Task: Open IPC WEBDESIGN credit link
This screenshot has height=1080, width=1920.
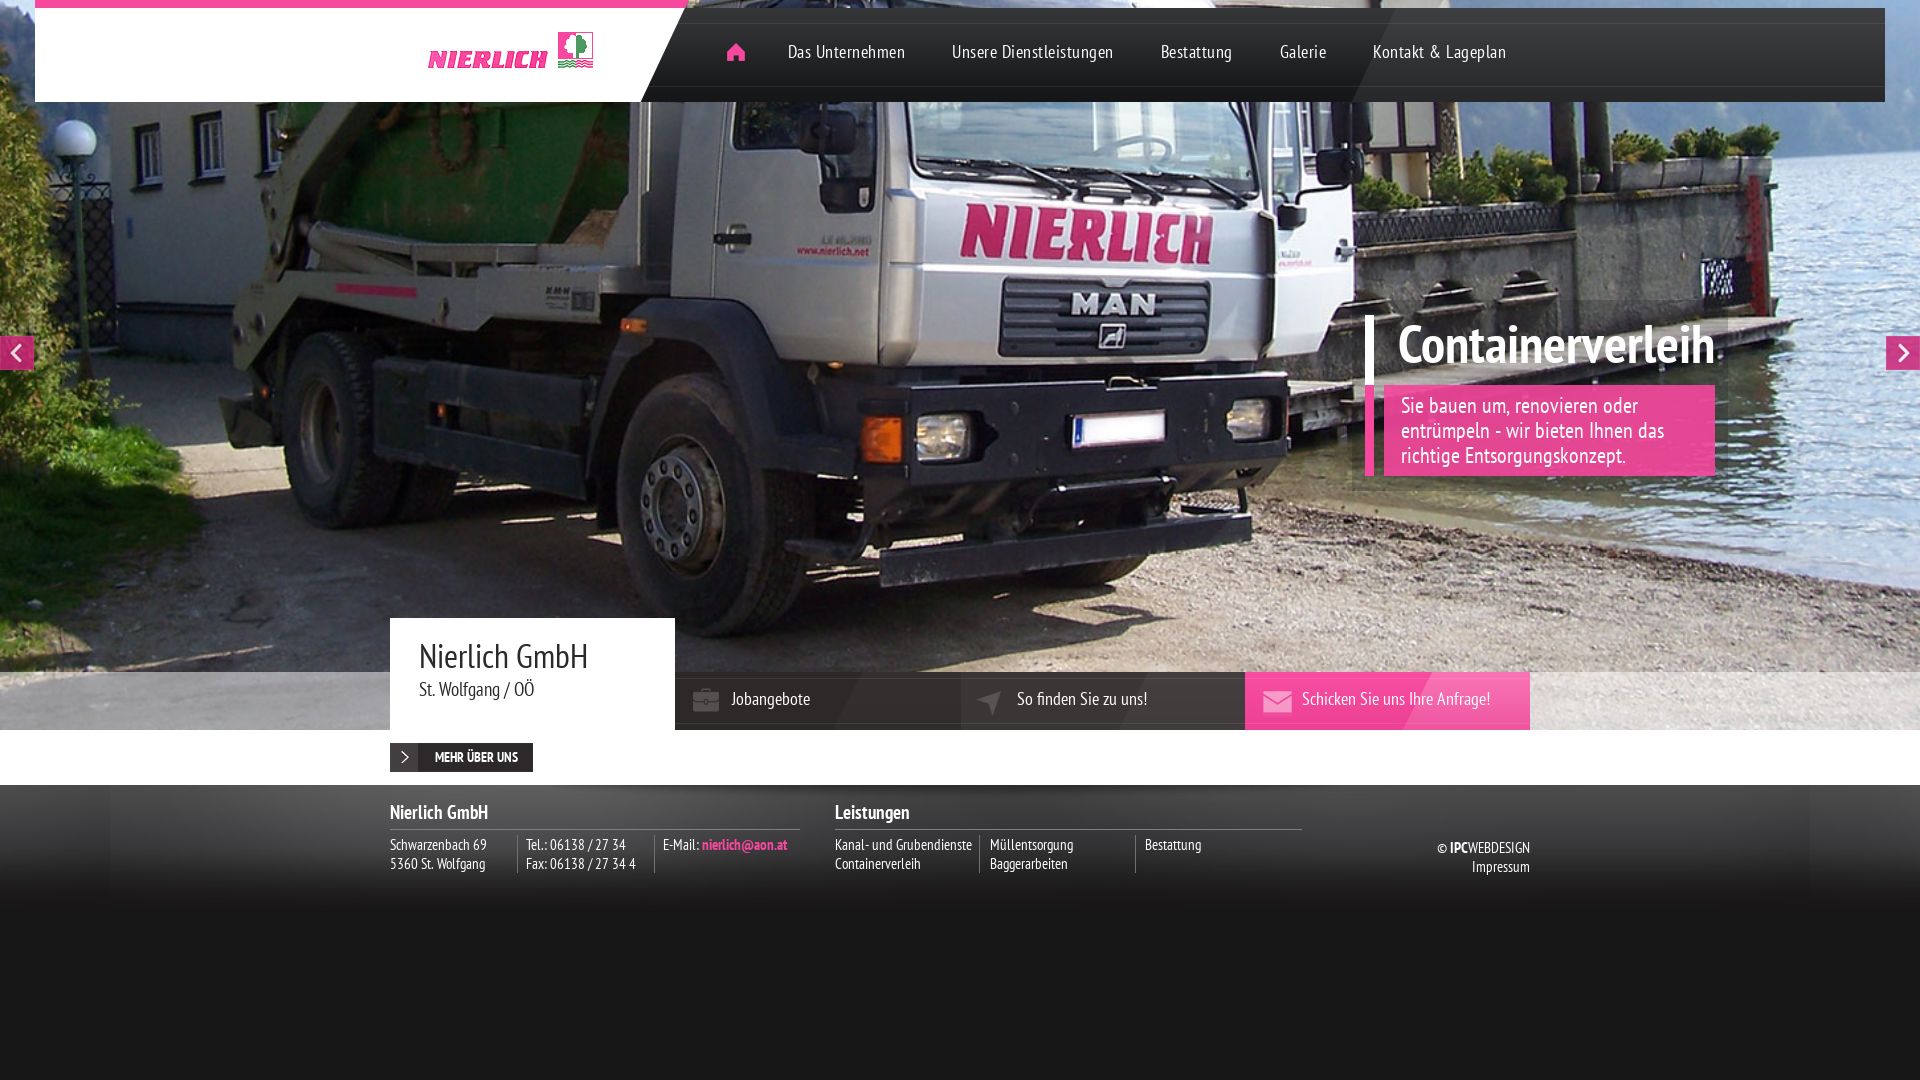Action: 1489,848
